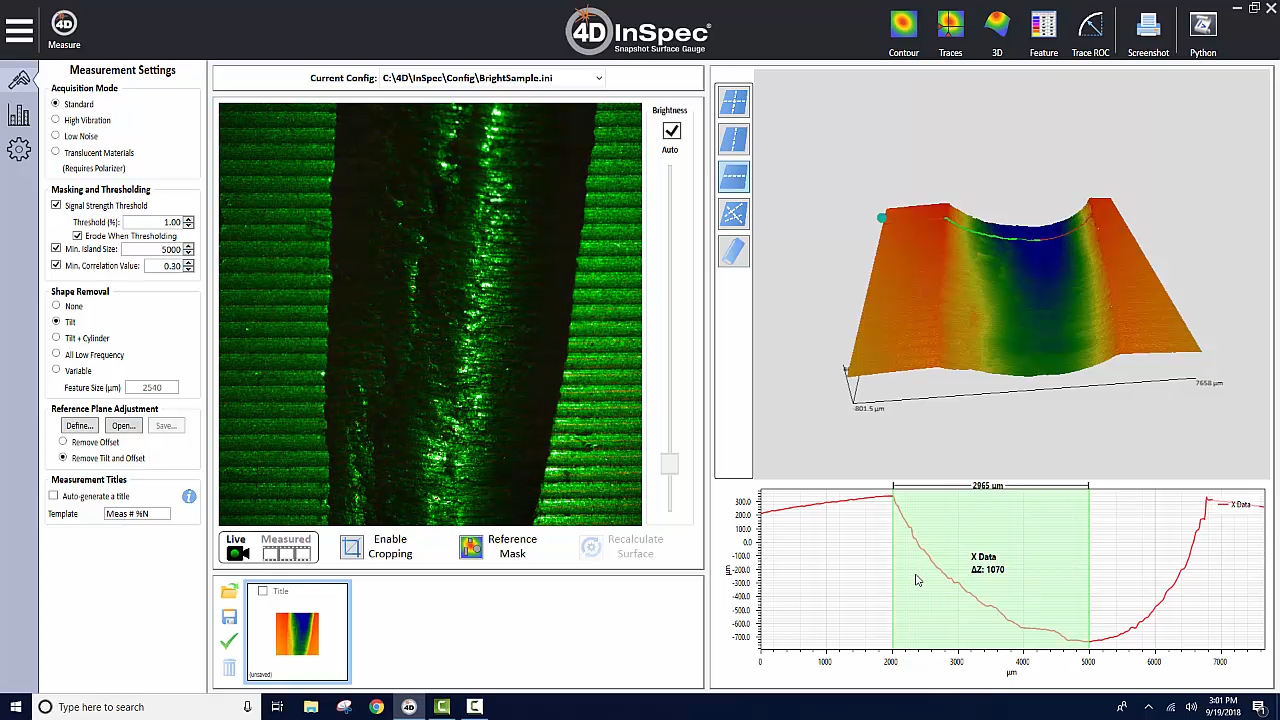
Task: Increase Min. Island Size value
Action: point(188,246)
